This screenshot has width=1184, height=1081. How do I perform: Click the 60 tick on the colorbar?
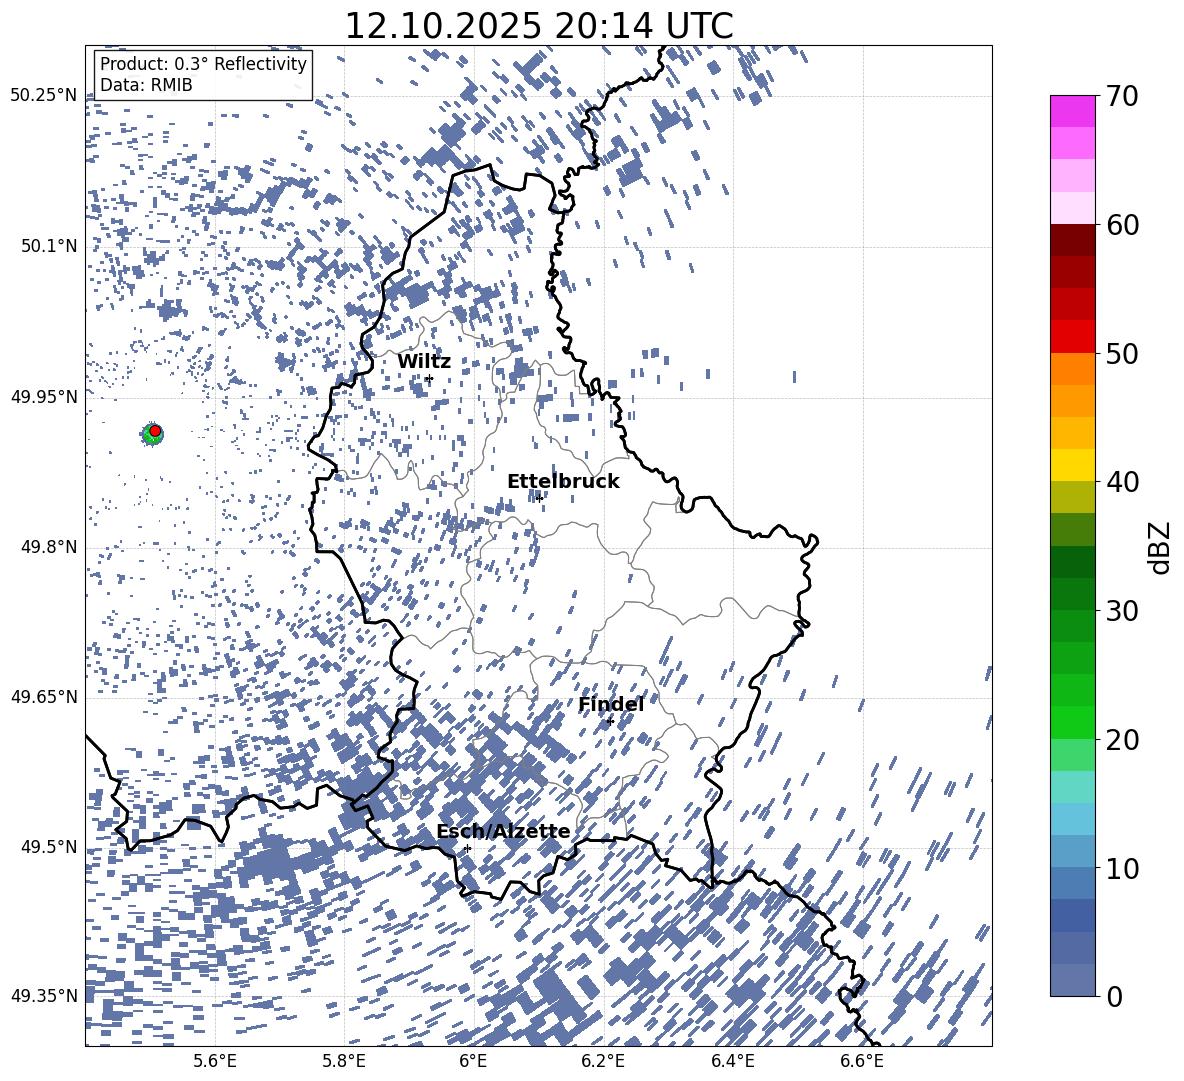(1122, 225)
